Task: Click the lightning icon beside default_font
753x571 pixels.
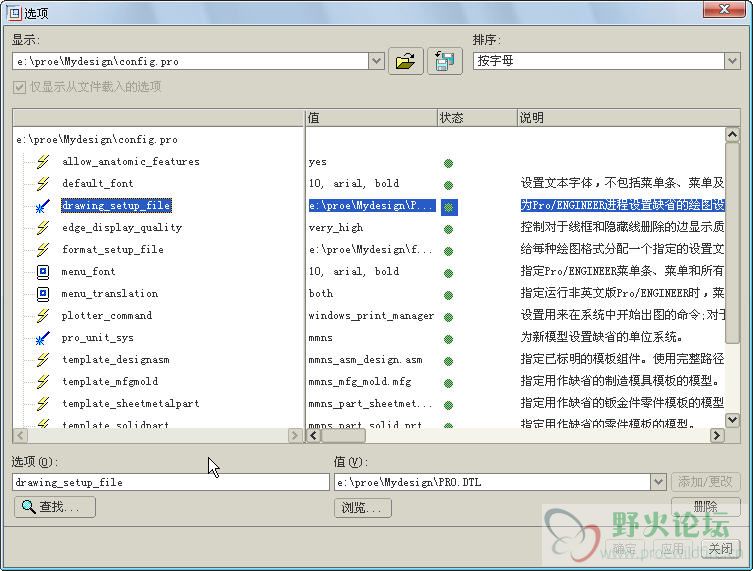Action: [43, 183]
